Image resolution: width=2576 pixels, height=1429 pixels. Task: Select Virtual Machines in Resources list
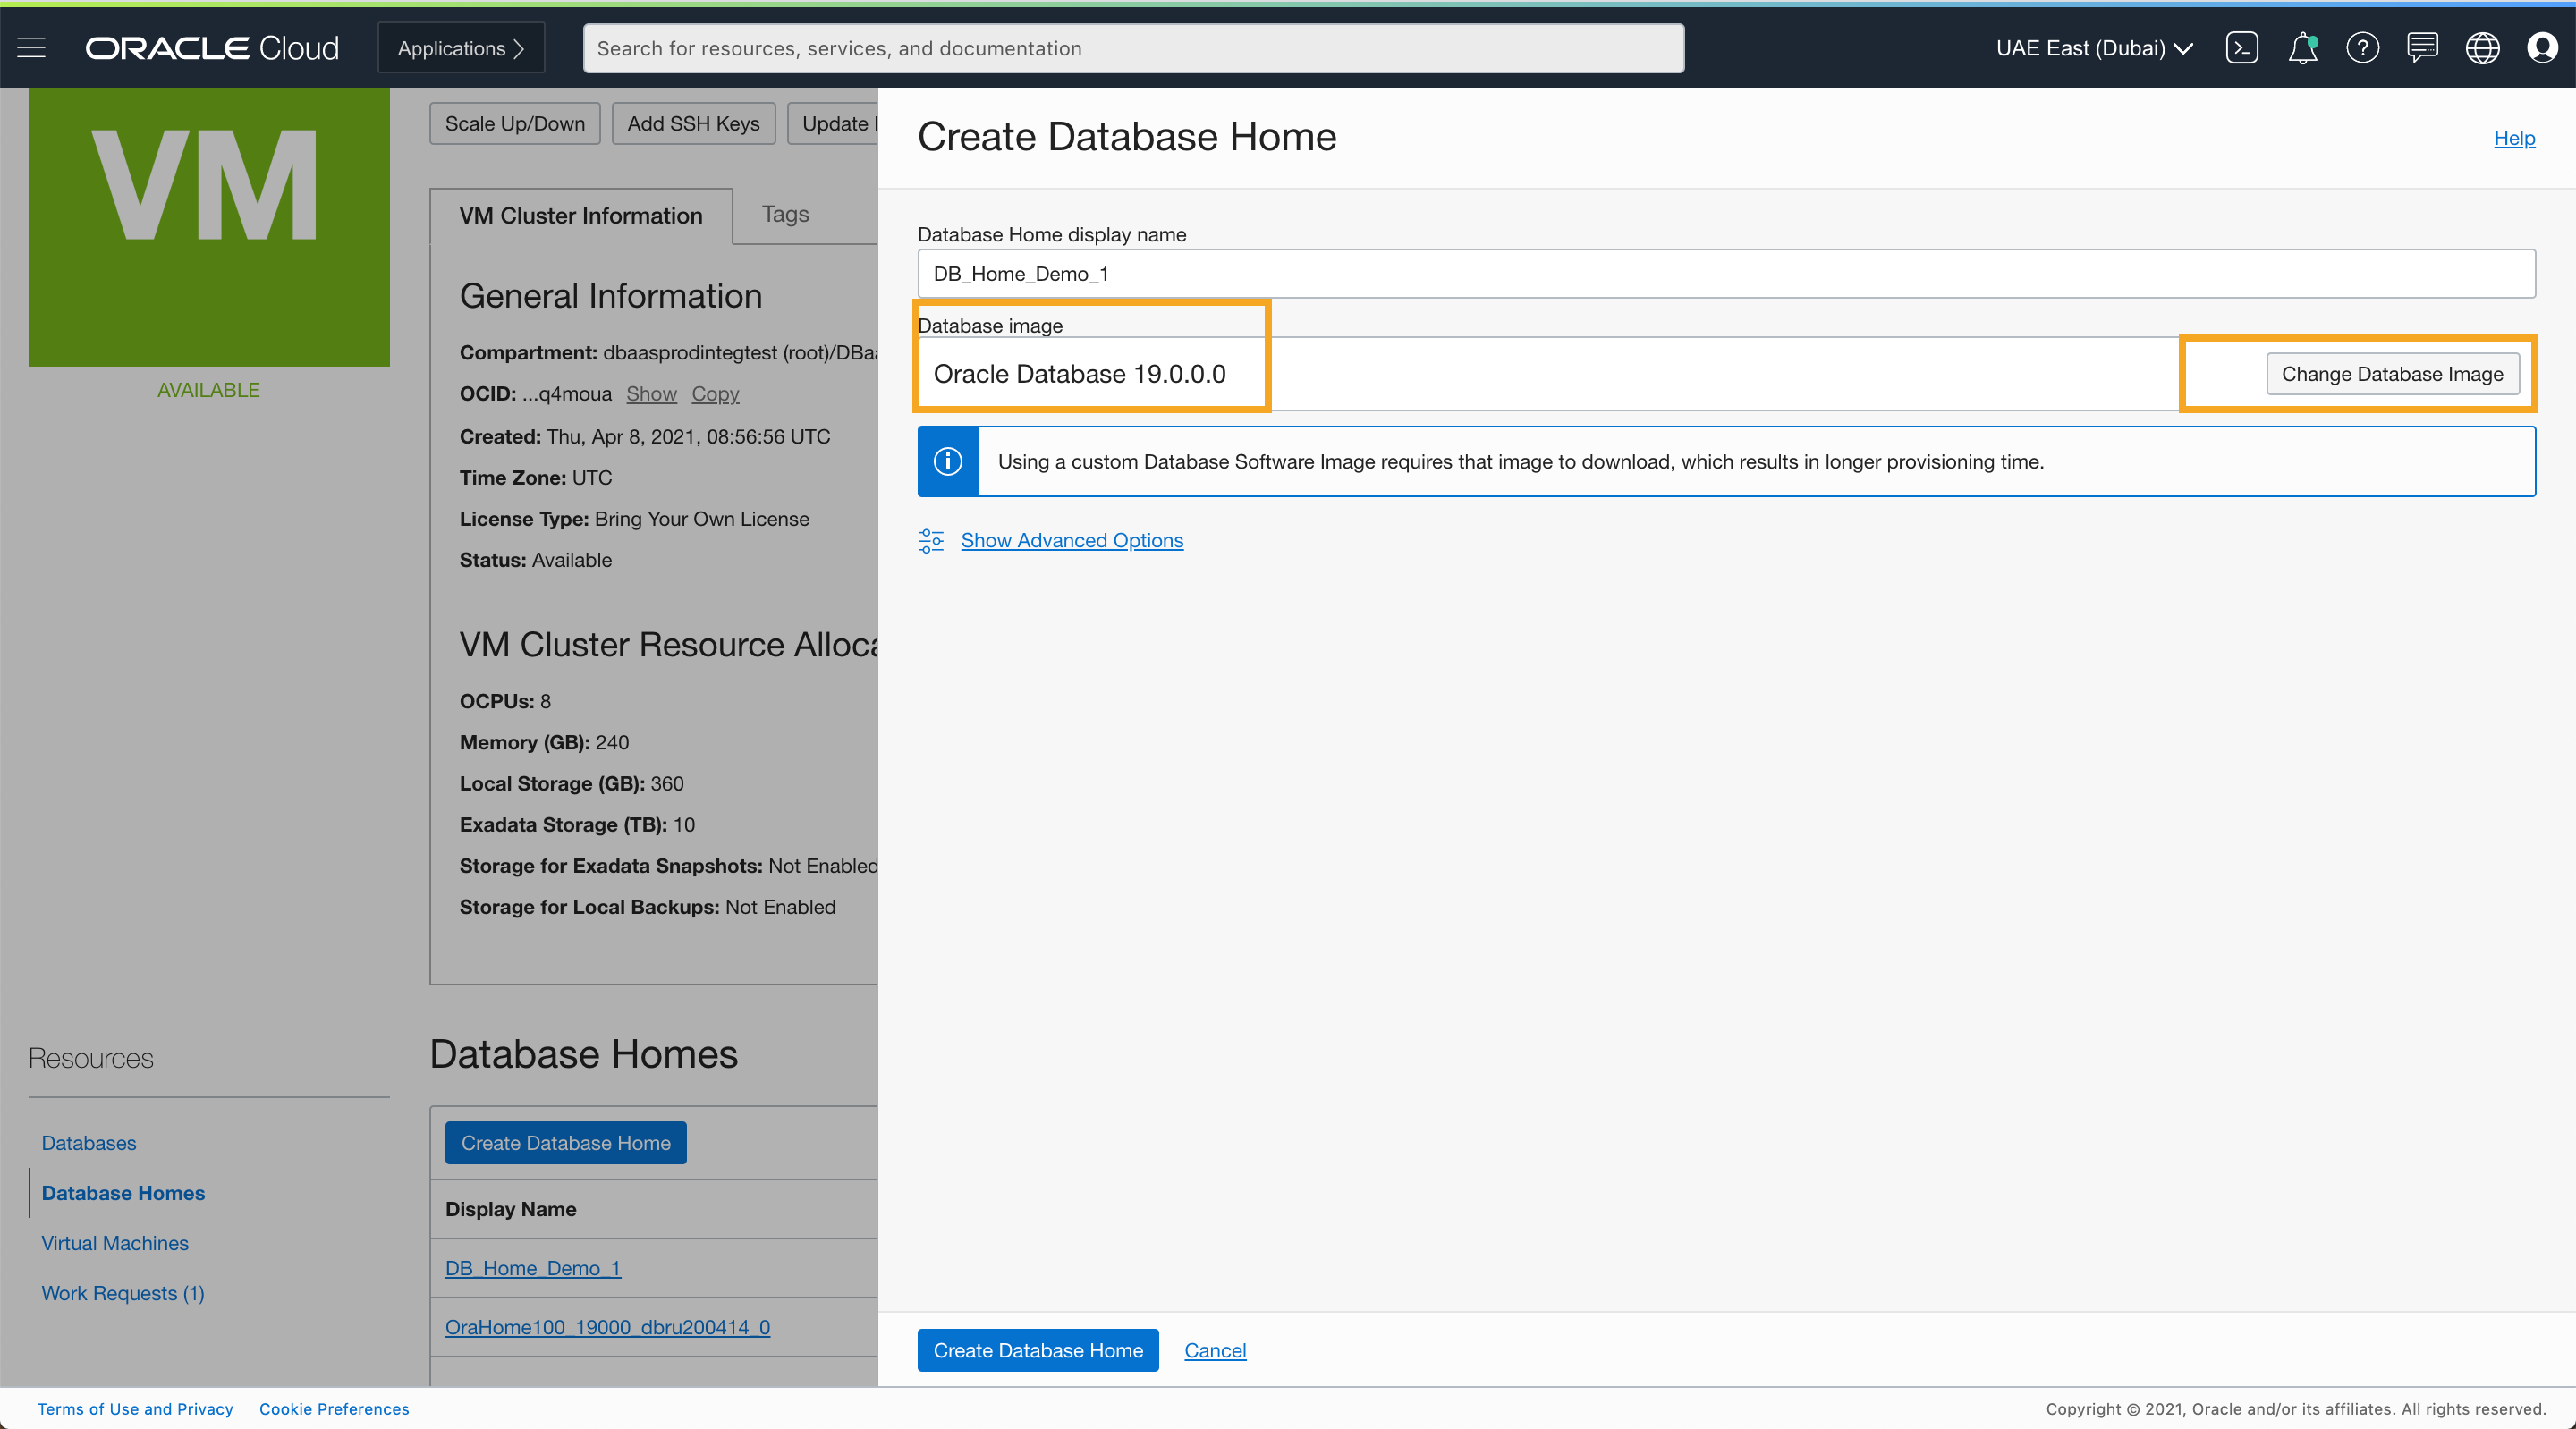(x=115, y=1243)
